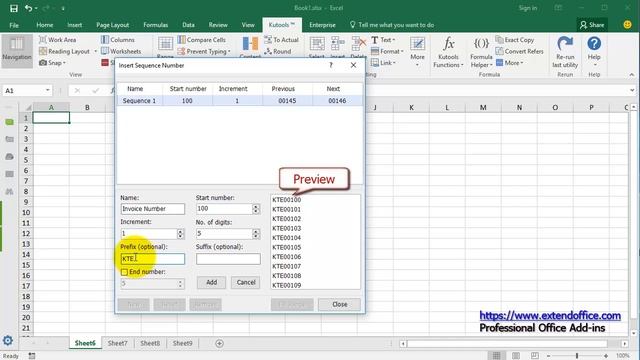640x360 pixels.
Task: Click Compare Cells icon
Action: click(x=181, y=40)
